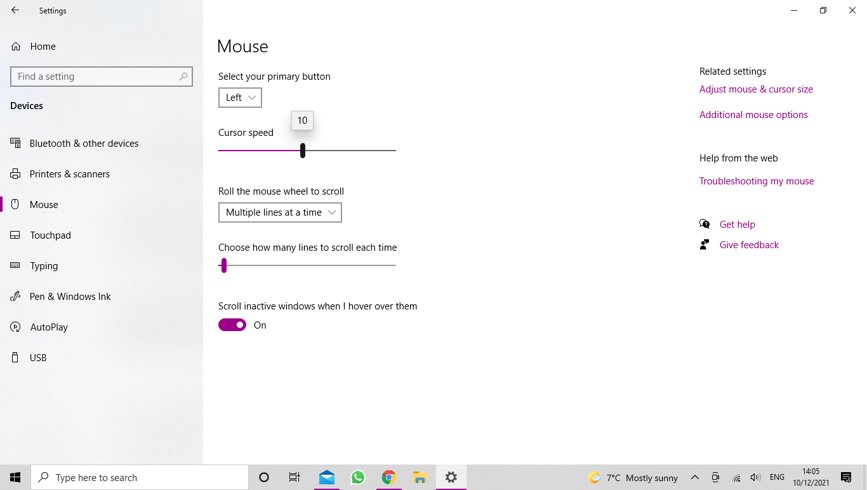Go to Printers & scanners section
867x490 pixels.
(x=69, y=174)
